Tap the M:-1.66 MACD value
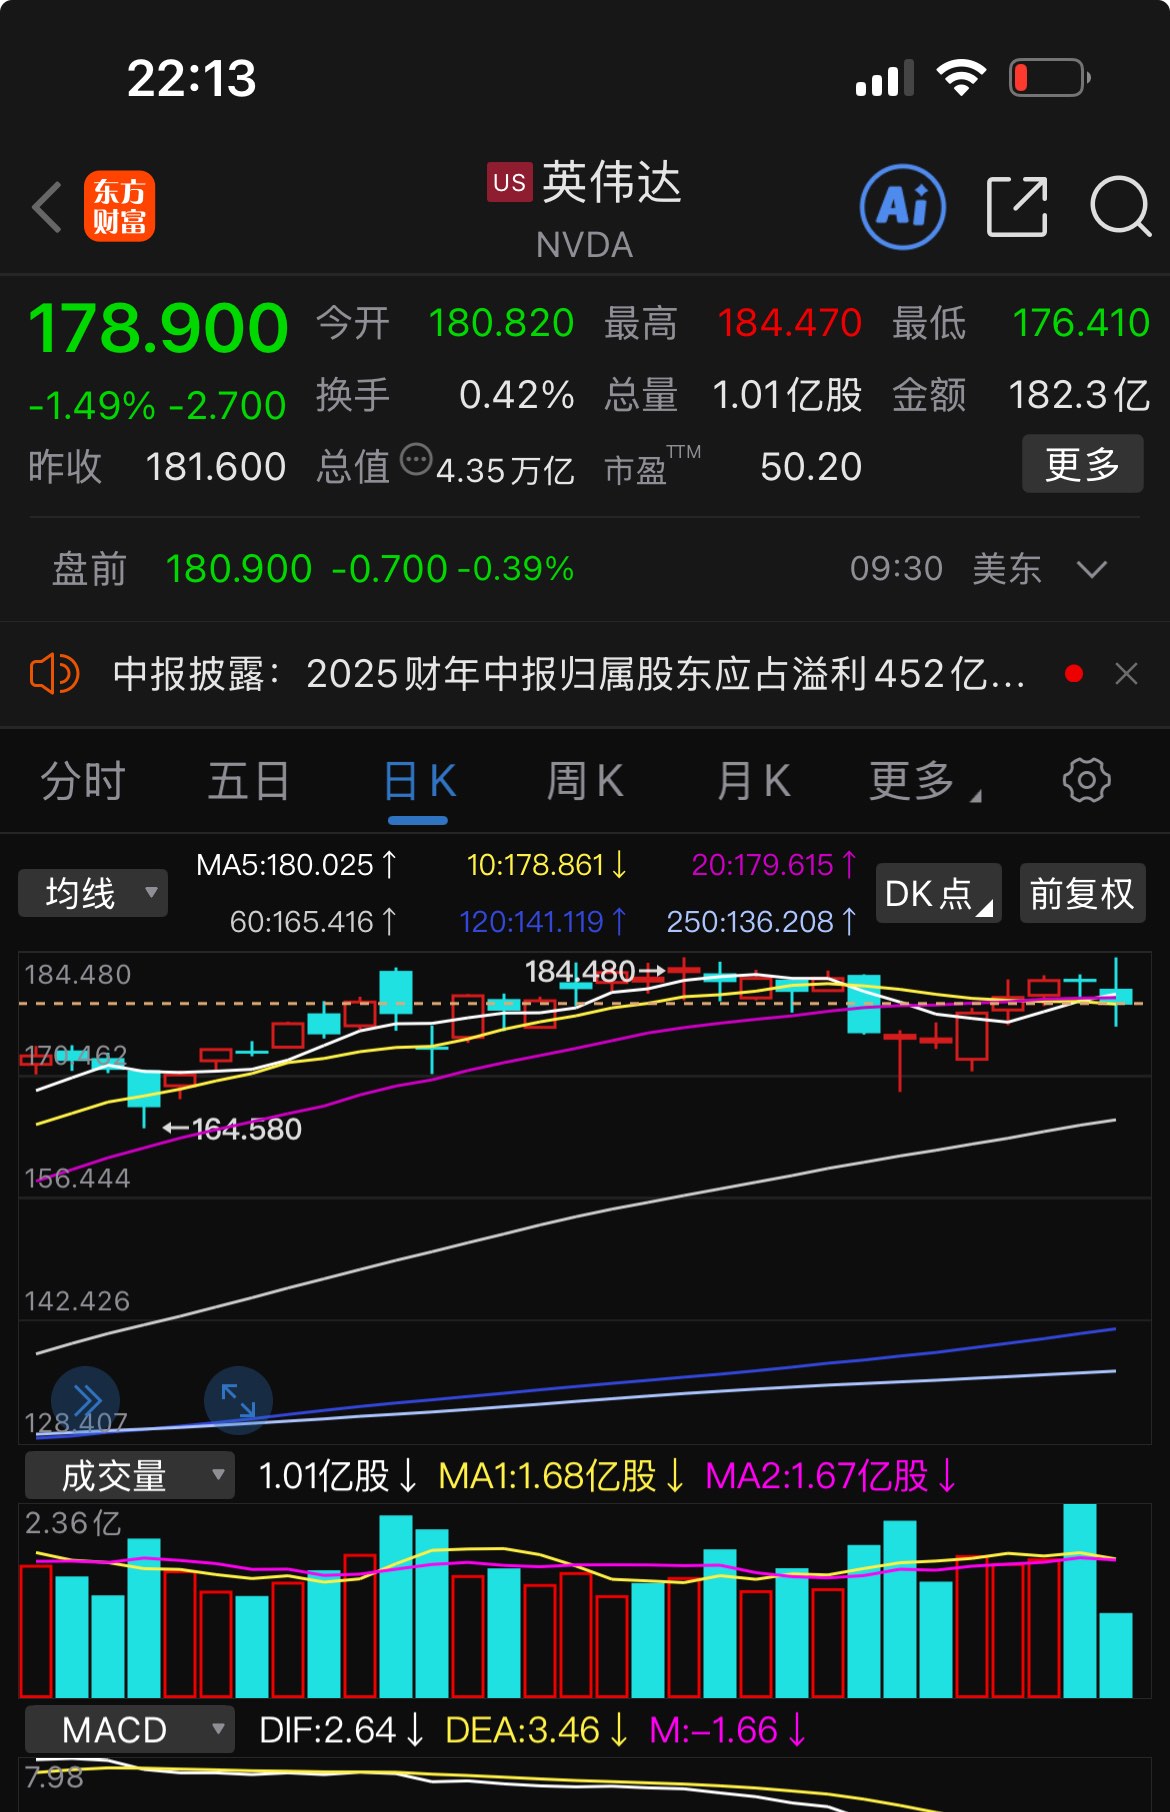Viewport: 1170px width, 1812px height. coord(727,1730)
